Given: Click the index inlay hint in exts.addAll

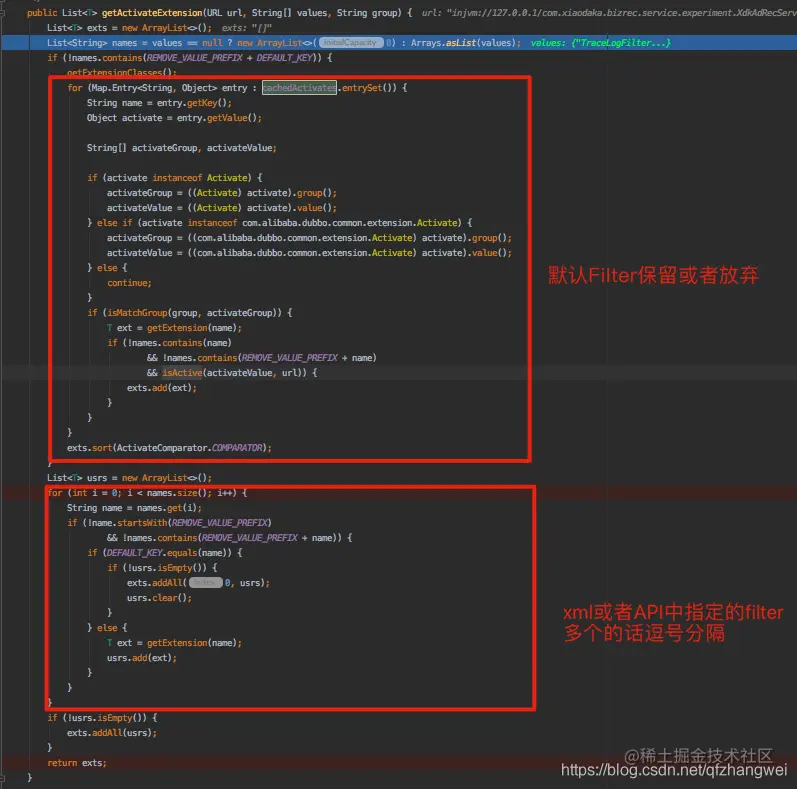Looking at the screenshot, I should pyautogui.click(x=205, y=583).
